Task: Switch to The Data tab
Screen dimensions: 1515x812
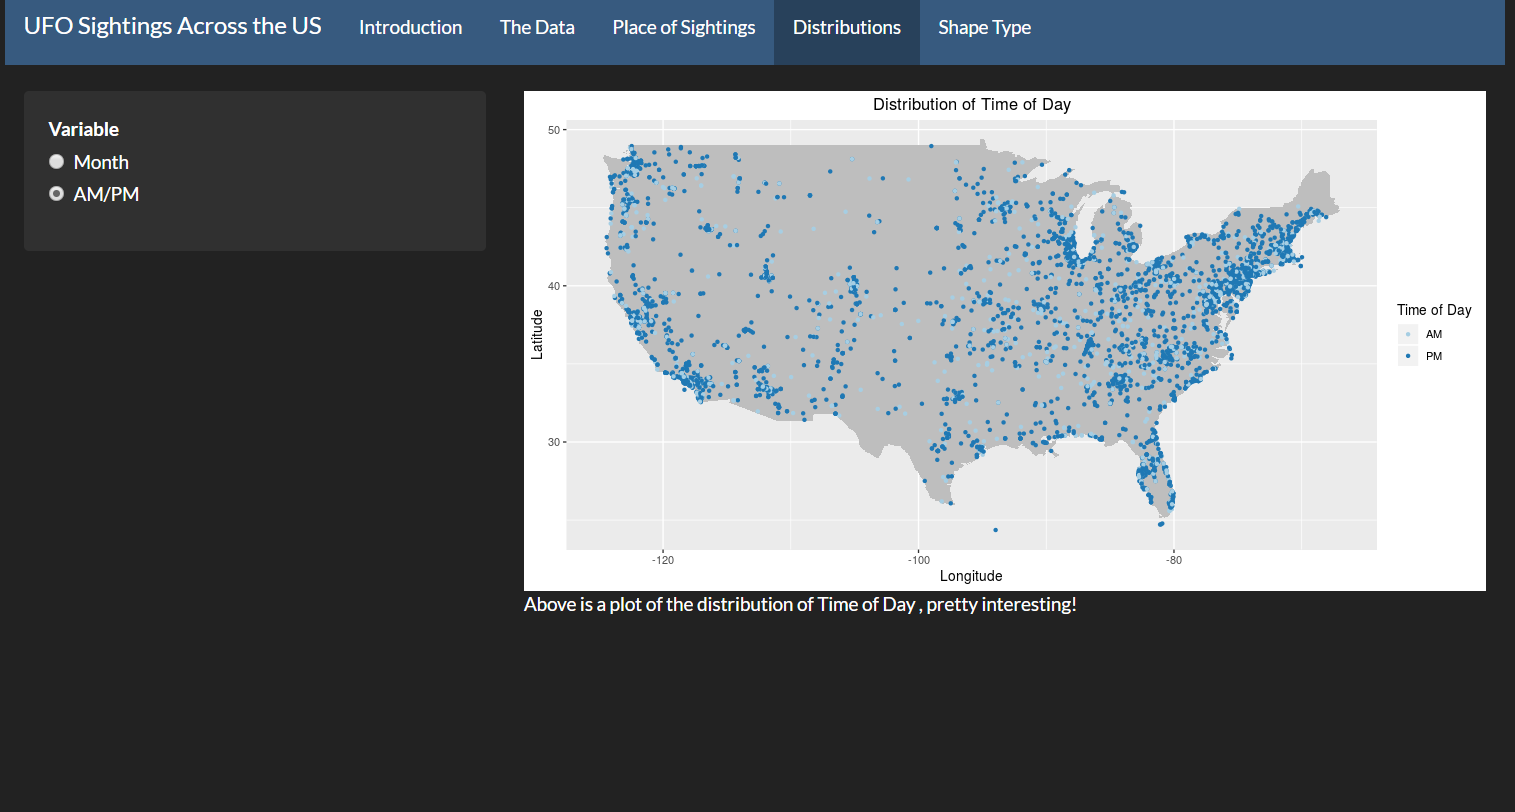Action: pyautogui.click(x=537, y=28)
